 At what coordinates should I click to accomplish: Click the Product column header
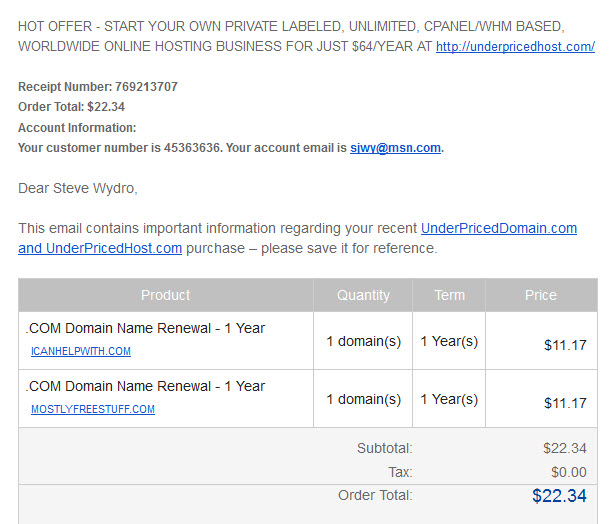(166, 295)
